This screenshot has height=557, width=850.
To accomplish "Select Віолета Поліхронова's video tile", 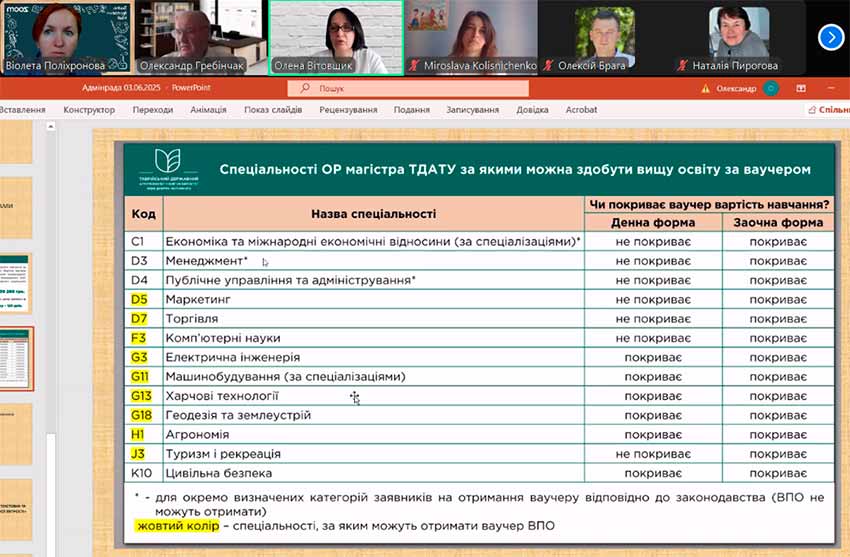I will pos(66,37).
